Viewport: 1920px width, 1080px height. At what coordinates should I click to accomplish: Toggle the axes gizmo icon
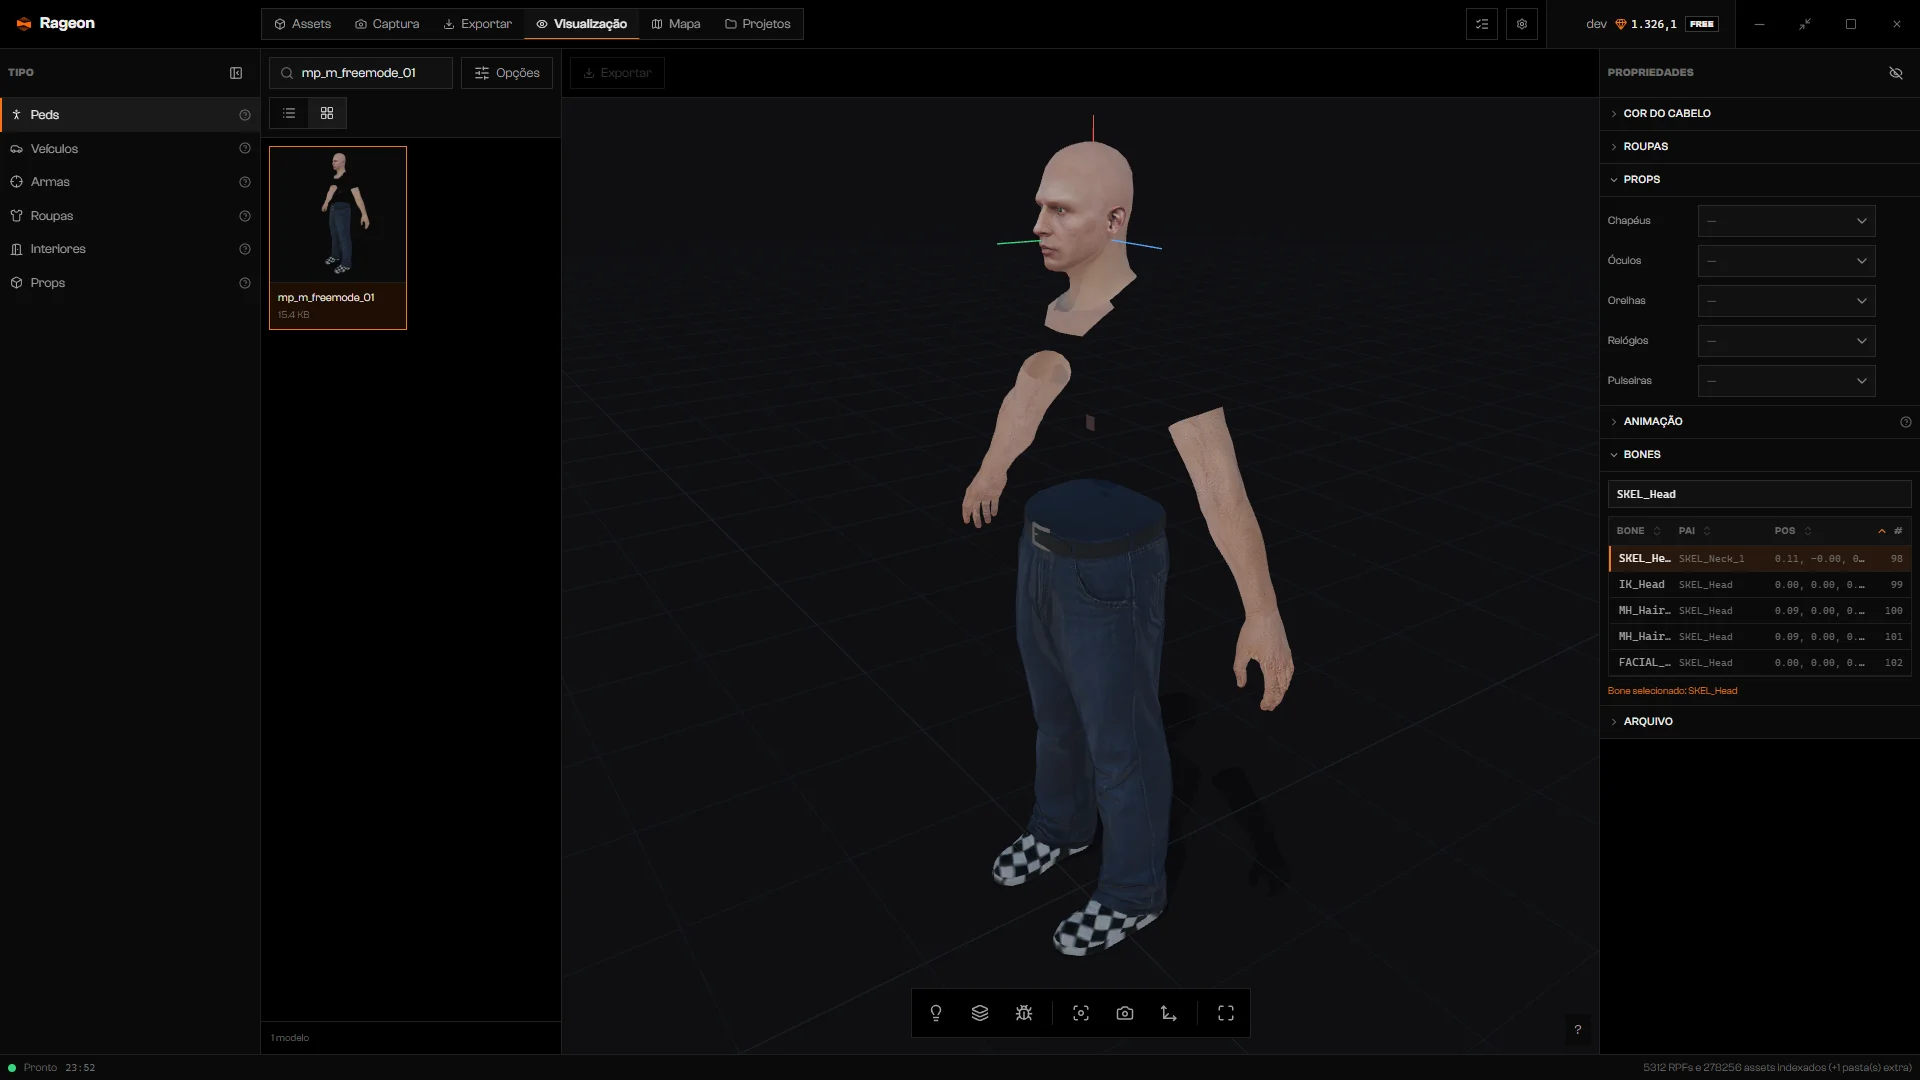pos(1169,1013)
